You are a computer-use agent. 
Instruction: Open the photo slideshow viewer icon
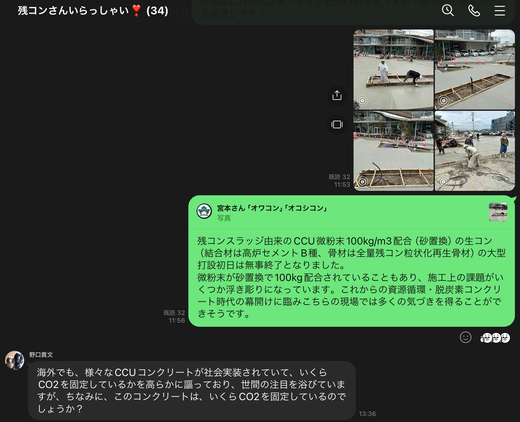click(x=337, y=124)
